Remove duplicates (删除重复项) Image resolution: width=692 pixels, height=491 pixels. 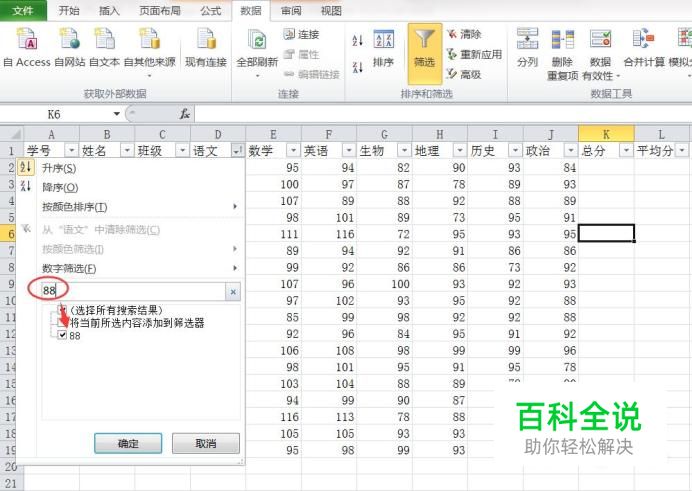pyautogui.click(x=562, y=54)
